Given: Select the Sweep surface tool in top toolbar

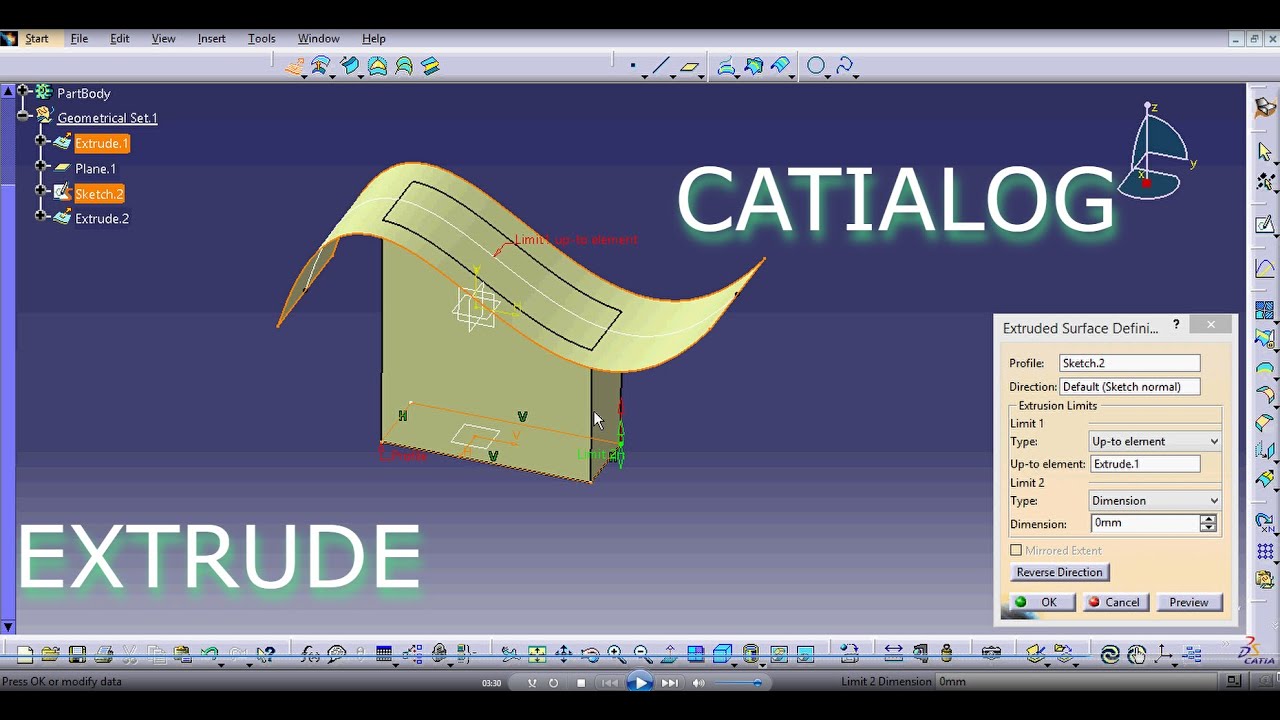Looking at the screenshot, I should [350, 66].
